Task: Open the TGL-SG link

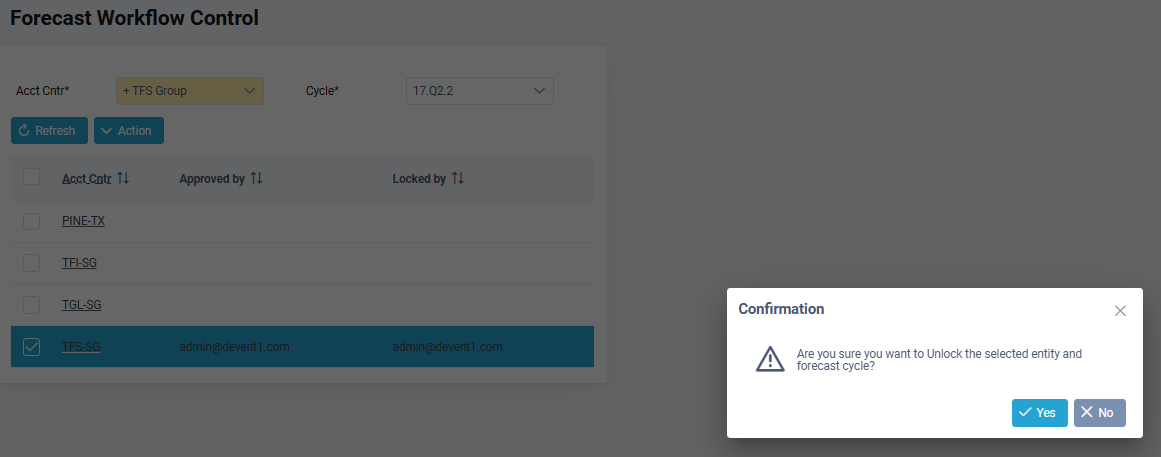Action: pos(81,304)
